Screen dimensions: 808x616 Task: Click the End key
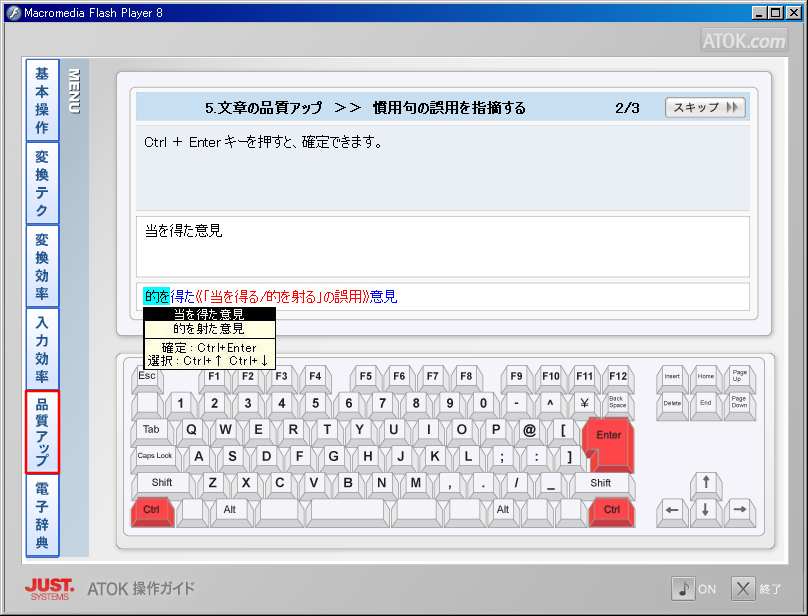pyautogui.click(x=706, y=405)
